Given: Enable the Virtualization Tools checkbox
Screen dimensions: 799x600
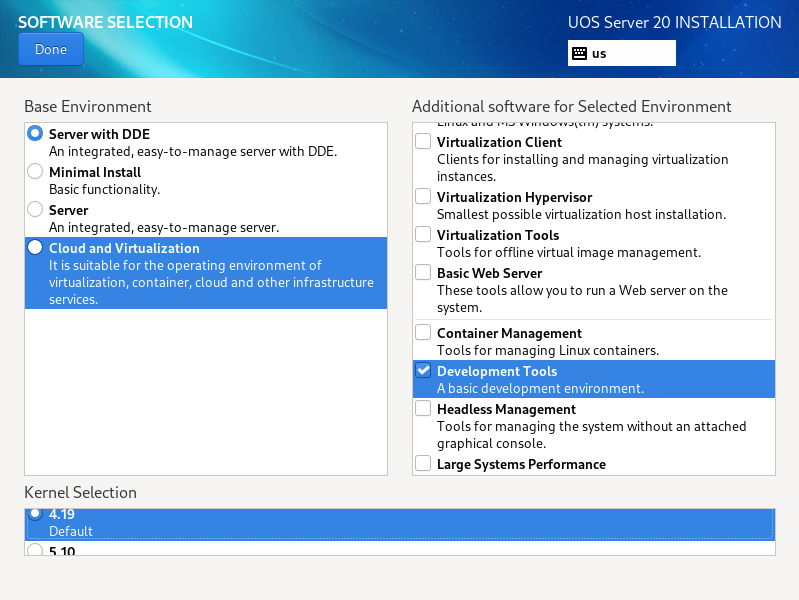Looking at the screenshot, I should pyautogui.click(x=423, y=234).
